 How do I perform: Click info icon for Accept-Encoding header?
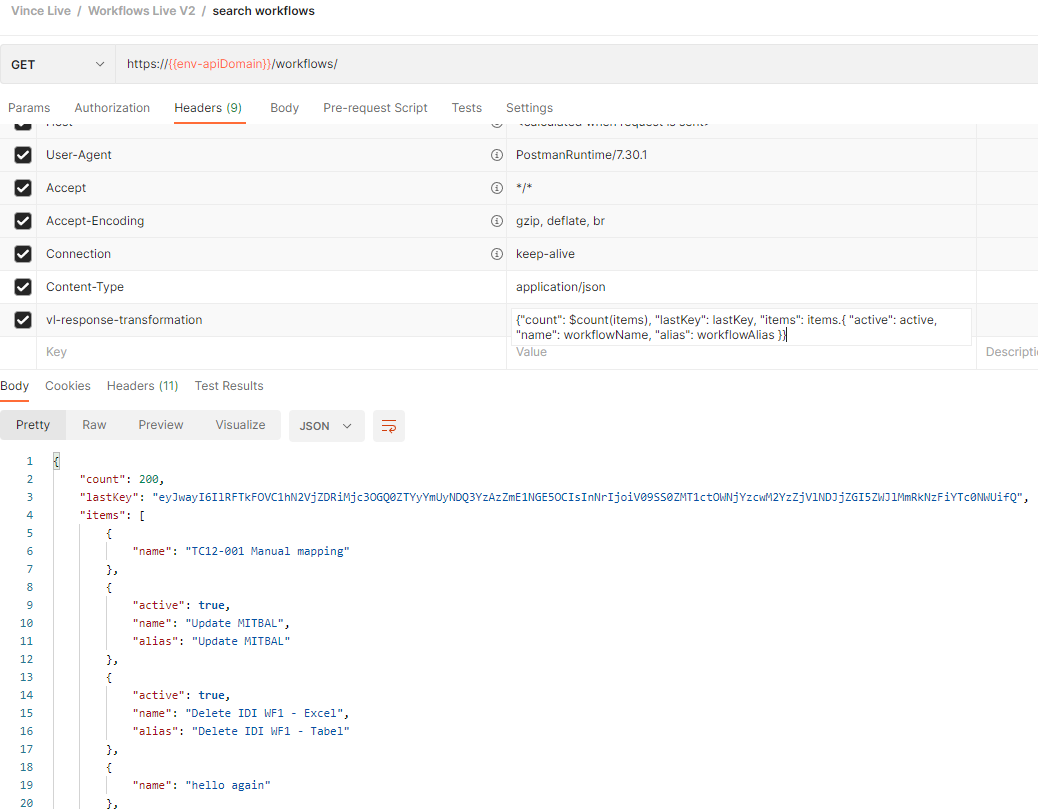coord(496,221)
